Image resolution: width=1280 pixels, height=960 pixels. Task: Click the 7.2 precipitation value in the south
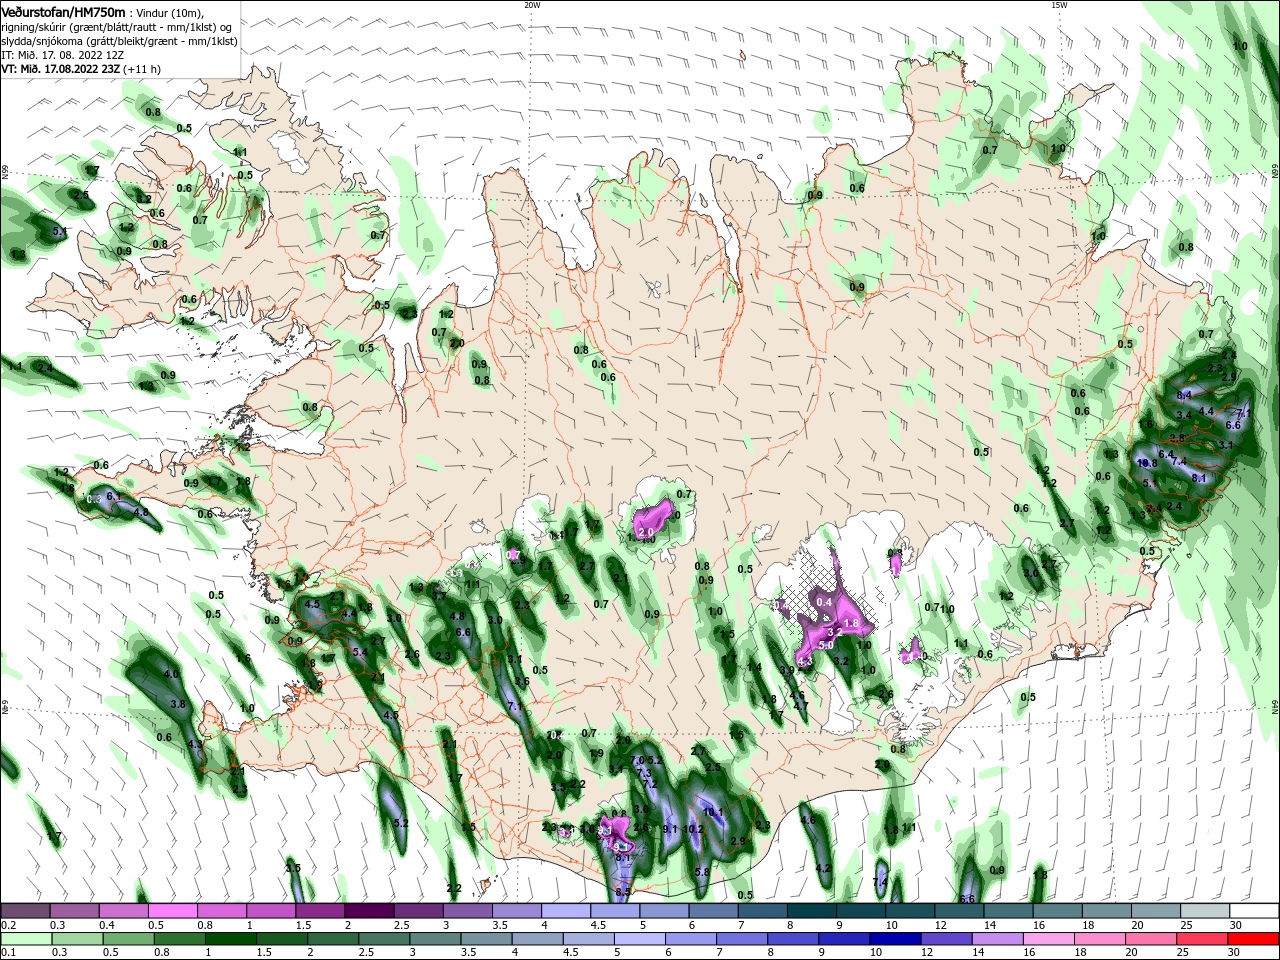coord(649,783)
